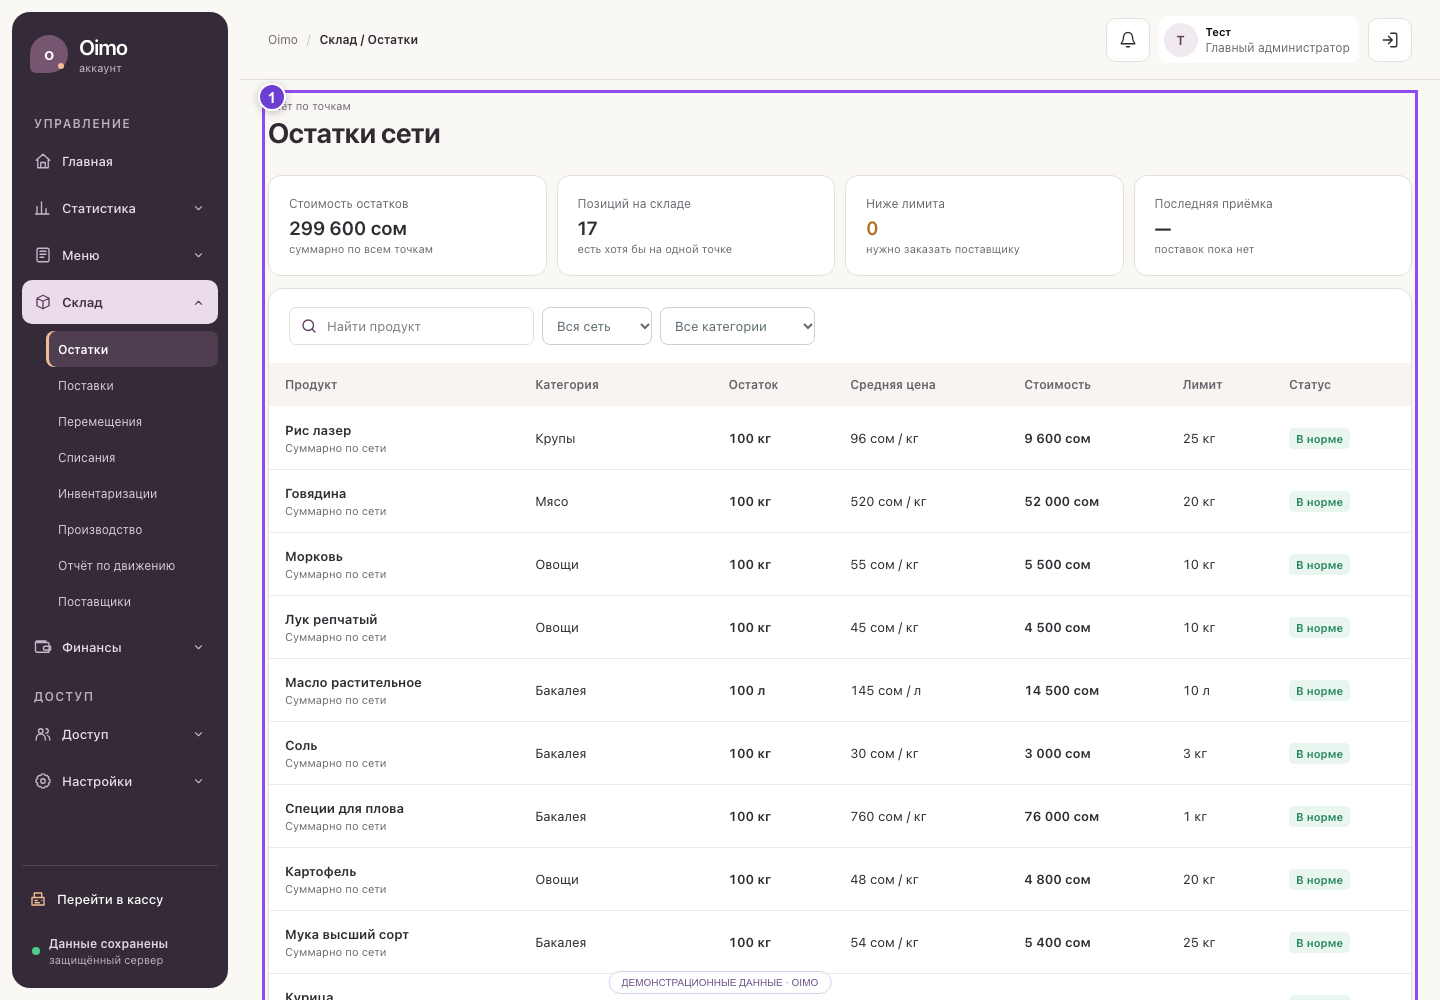Click В норме status for Соль
1440x1000 pixels.
[x=1319, y=754]
